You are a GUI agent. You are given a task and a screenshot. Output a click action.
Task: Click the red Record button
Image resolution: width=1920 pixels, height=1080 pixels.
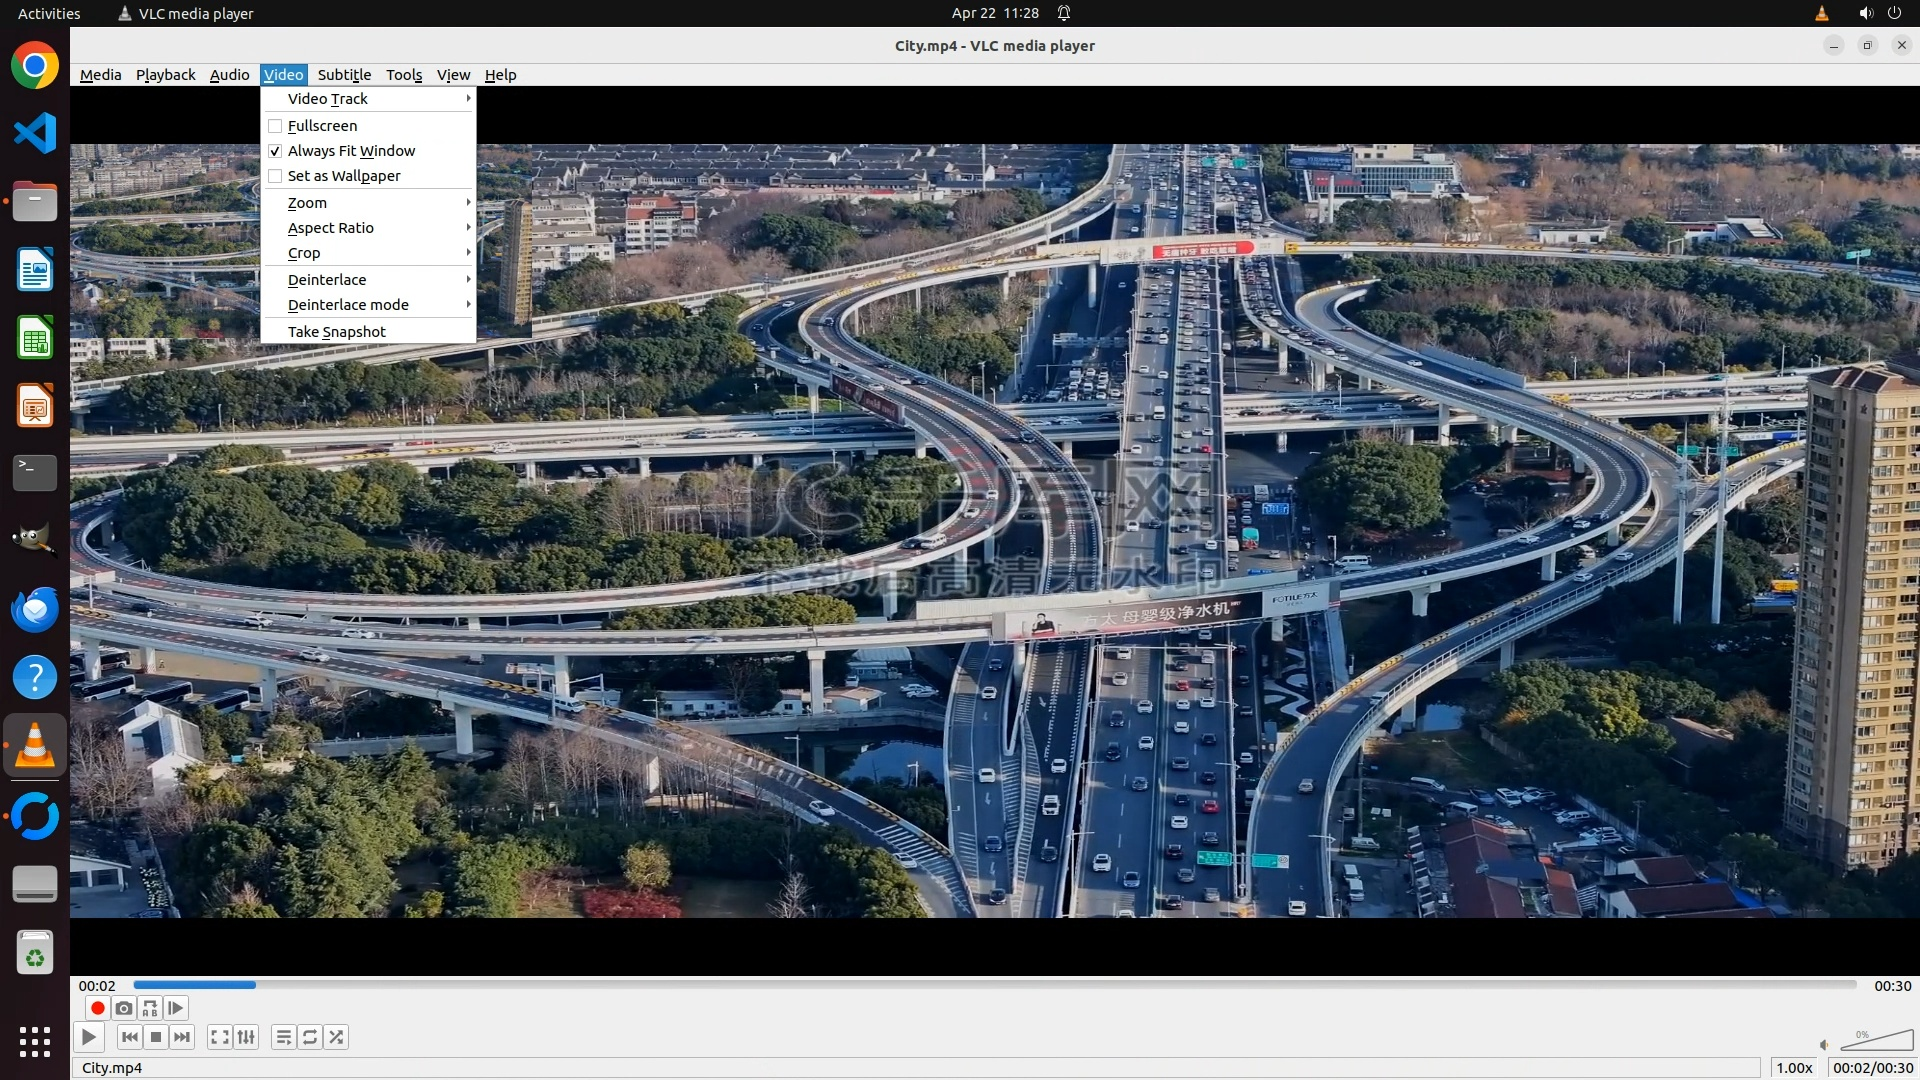pyautogui.click(x=98, y=1008)
